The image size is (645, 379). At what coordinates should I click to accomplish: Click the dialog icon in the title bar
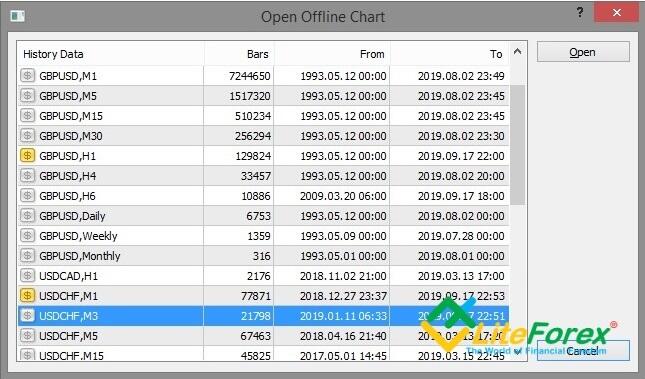18,16
